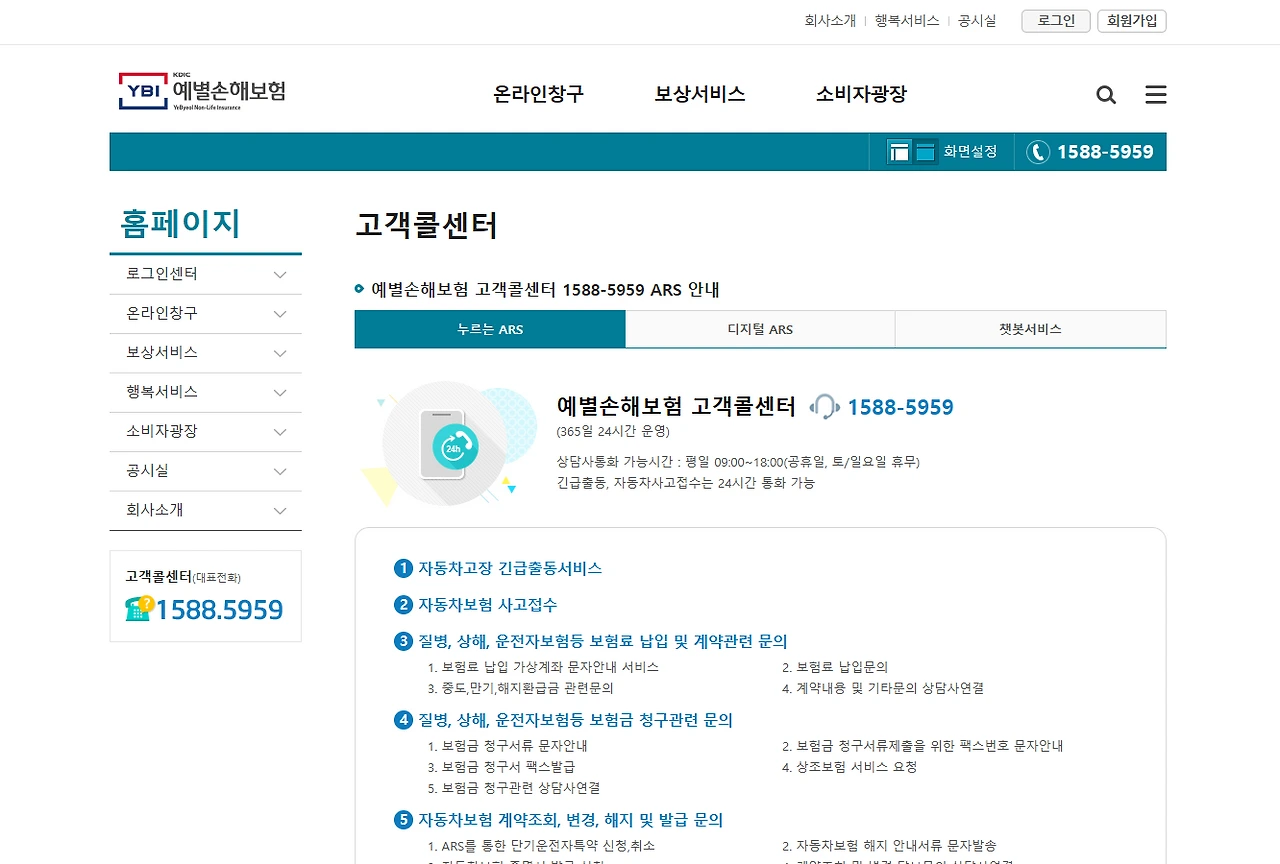
Task: Click '2. 보험료 납입문의' item
Action: click(x=835, y=667)
